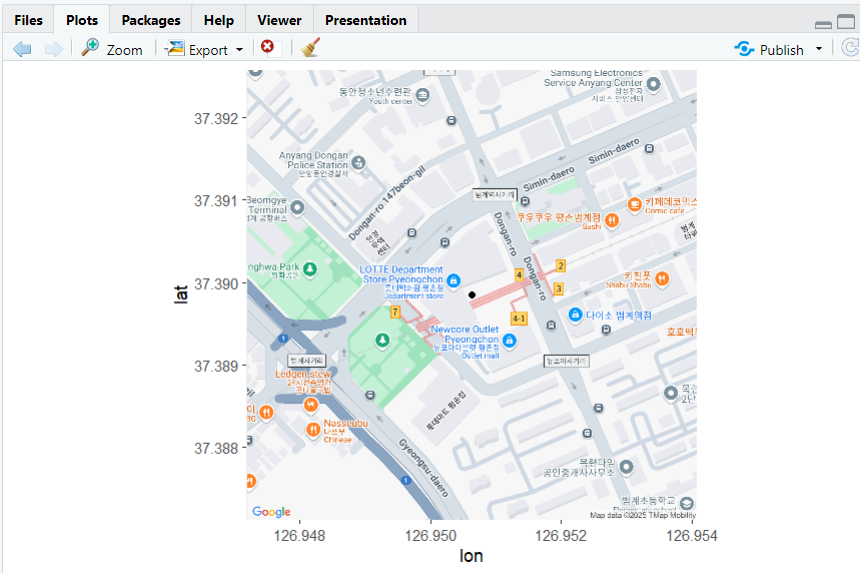Clear all plots with broom icon
860x573 pixels.
310,48
